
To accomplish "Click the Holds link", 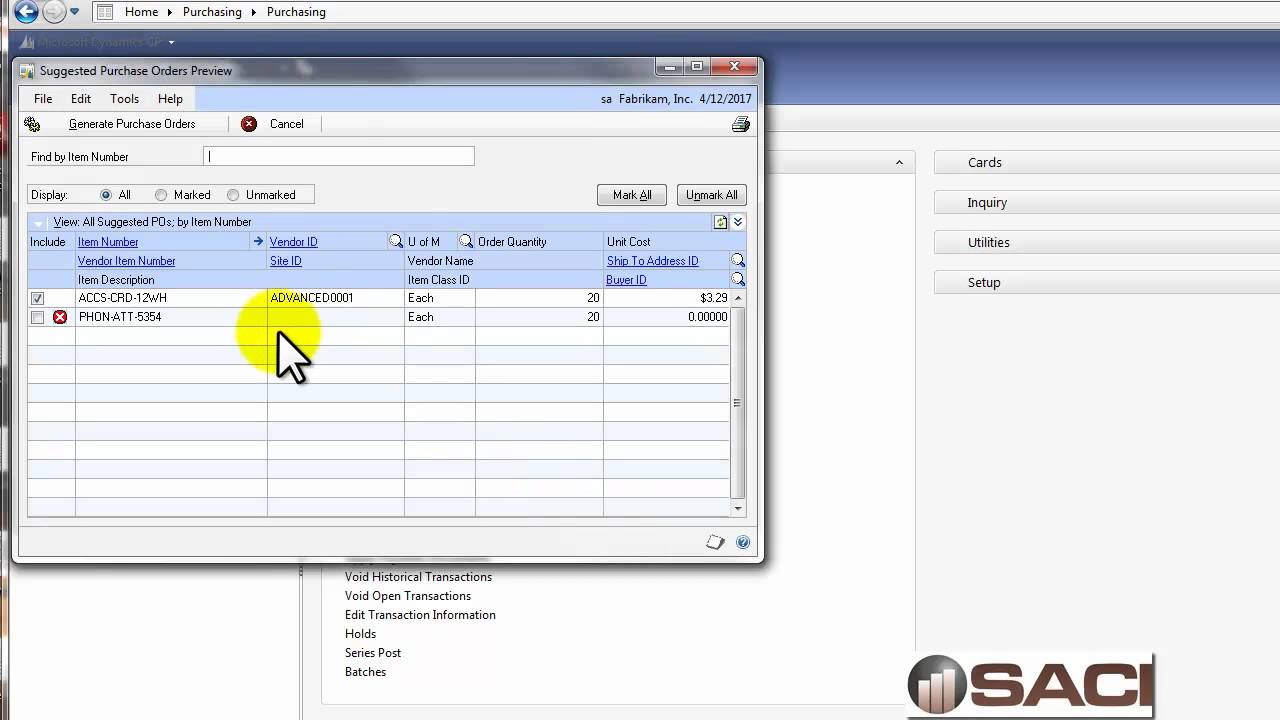I will (360, 634).
